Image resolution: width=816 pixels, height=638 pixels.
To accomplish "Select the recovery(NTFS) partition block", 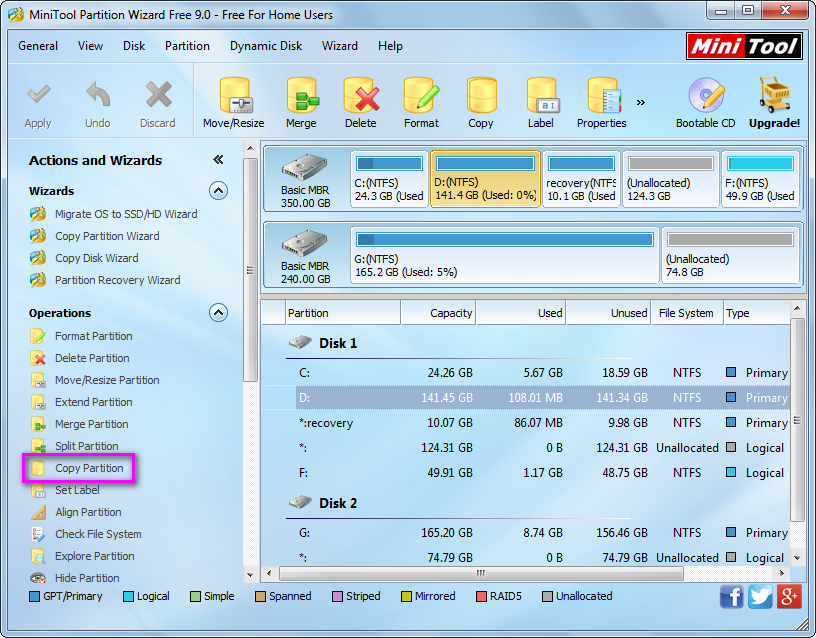I will (x=581, y=180).
